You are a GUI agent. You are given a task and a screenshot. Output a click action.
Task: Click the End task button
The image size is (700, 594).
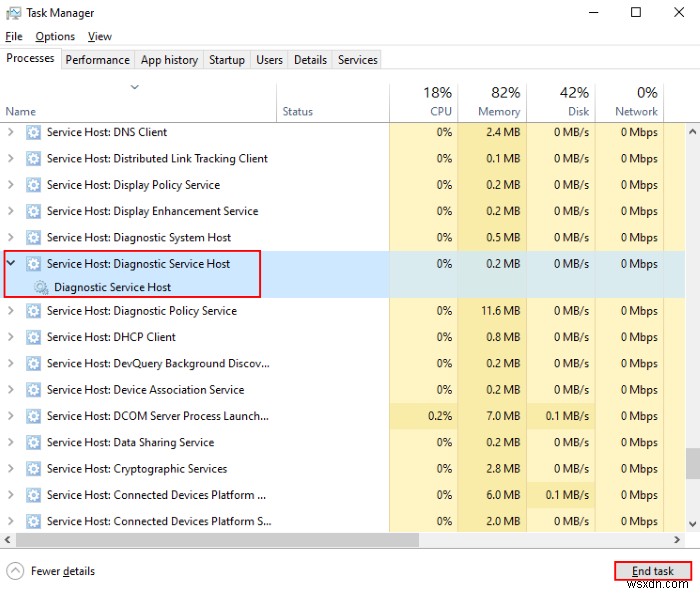click(653, 571)
